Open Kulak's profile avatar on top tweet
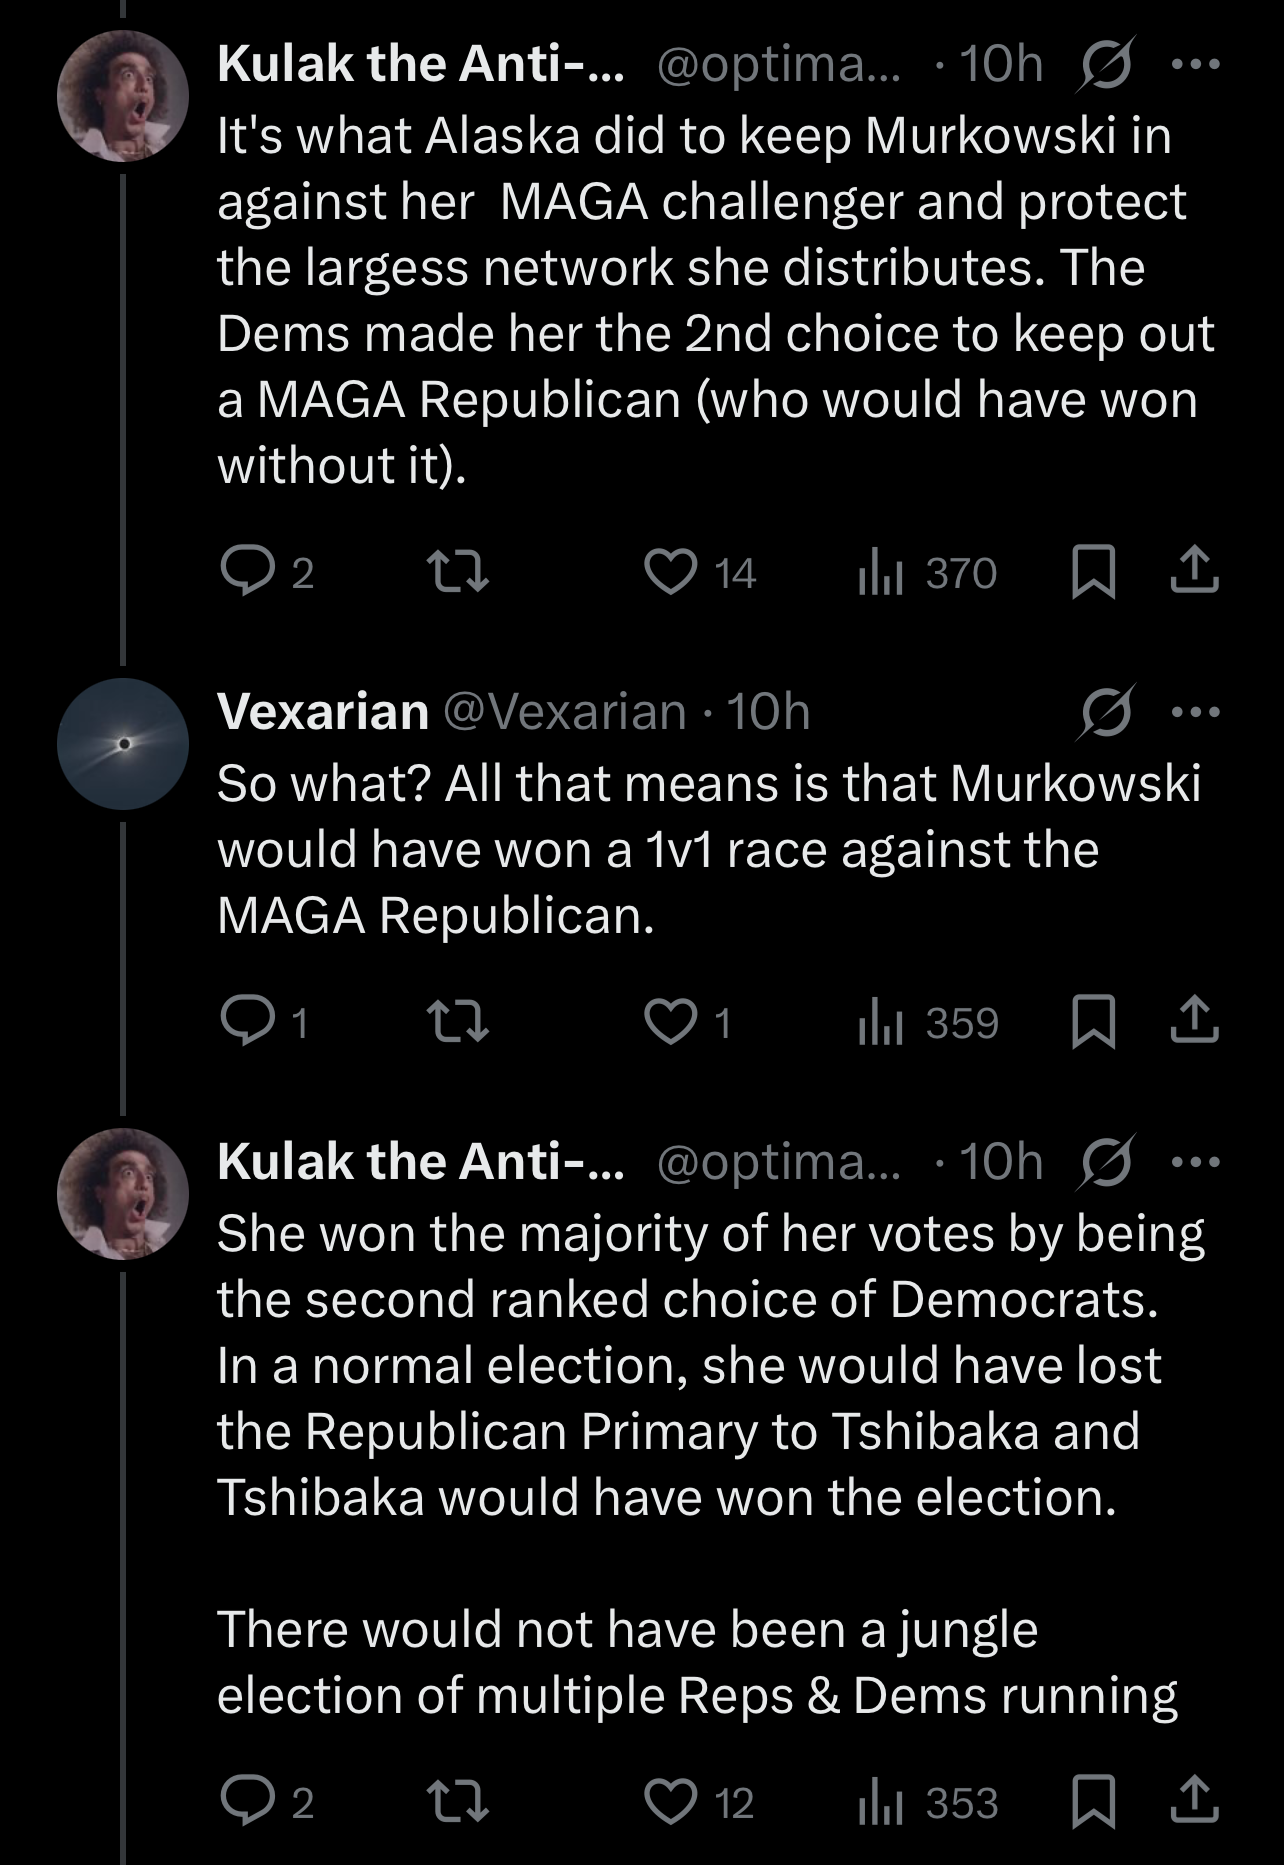 123,96
